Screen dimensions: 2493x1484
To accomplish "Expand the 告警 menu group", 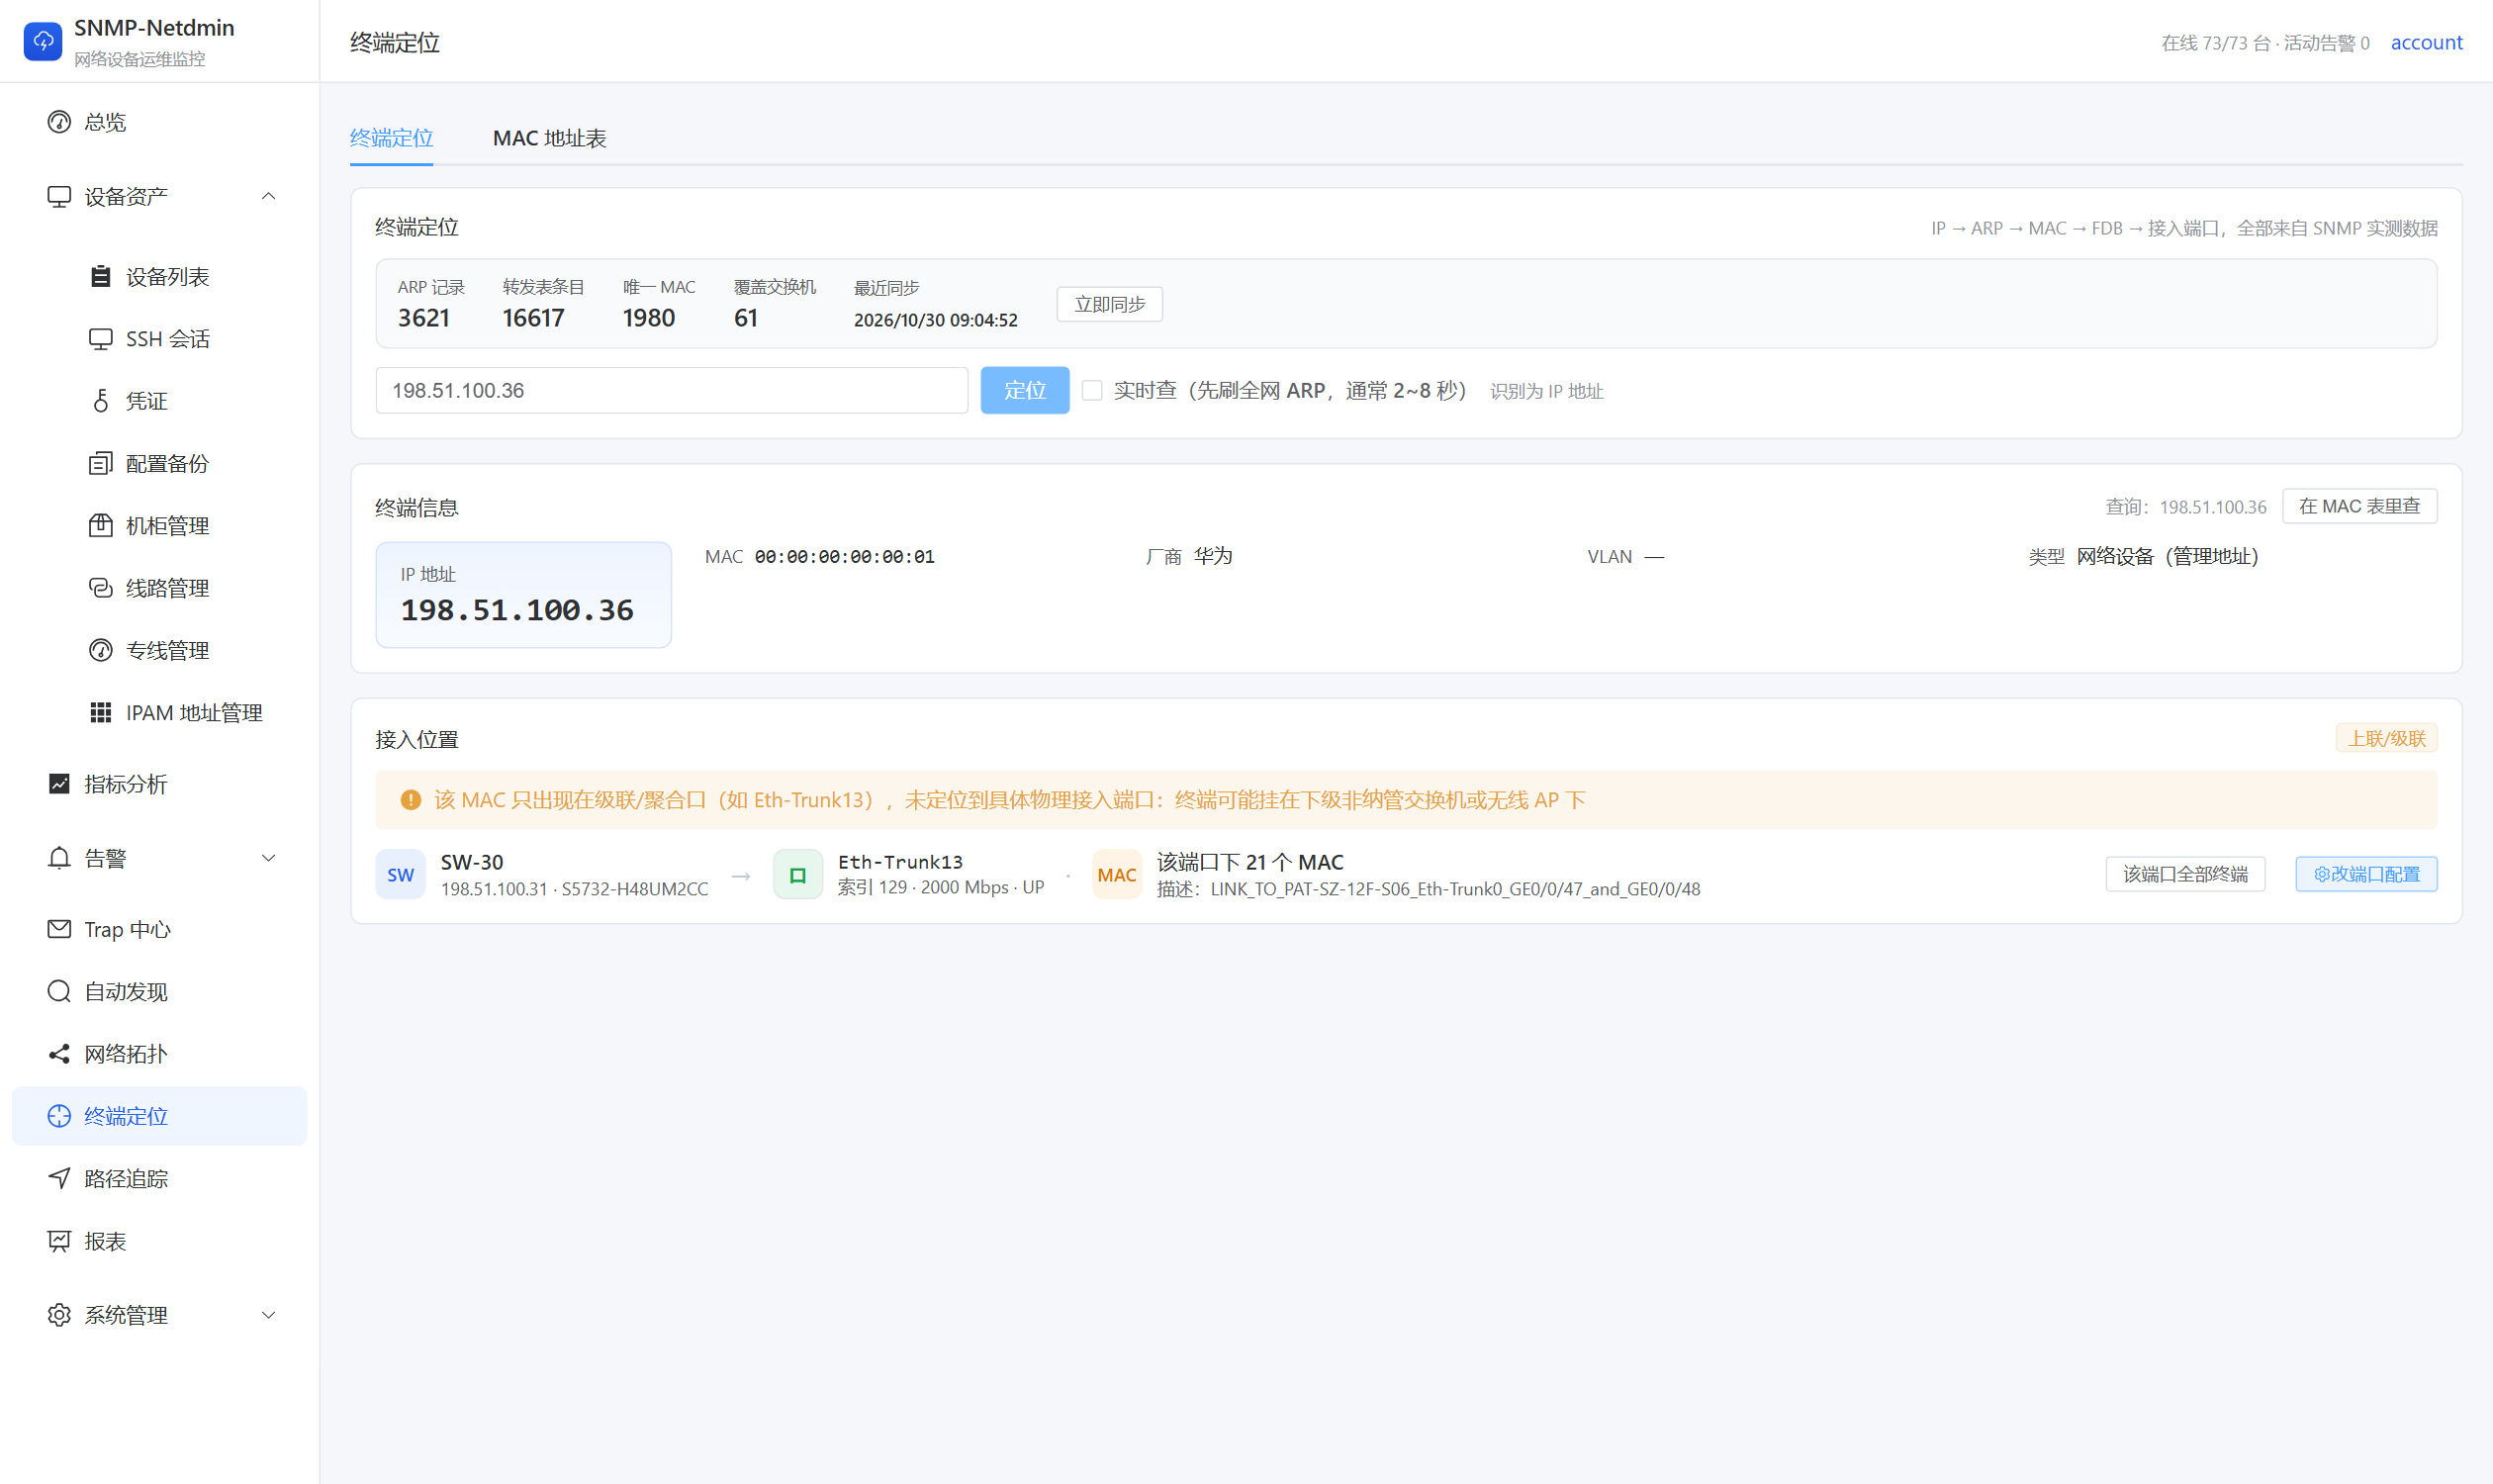I will [x=268, y=858].
